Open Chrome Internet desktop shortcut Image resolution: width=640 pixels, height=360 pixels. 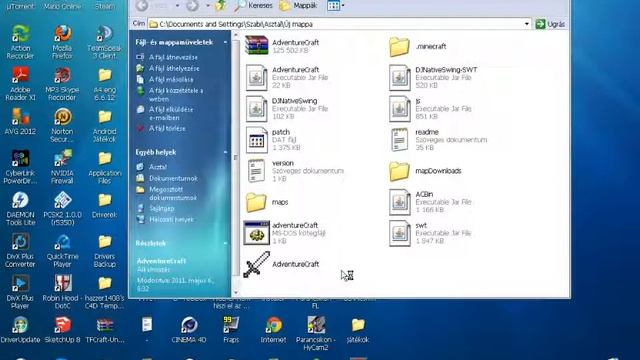point(273,330)
